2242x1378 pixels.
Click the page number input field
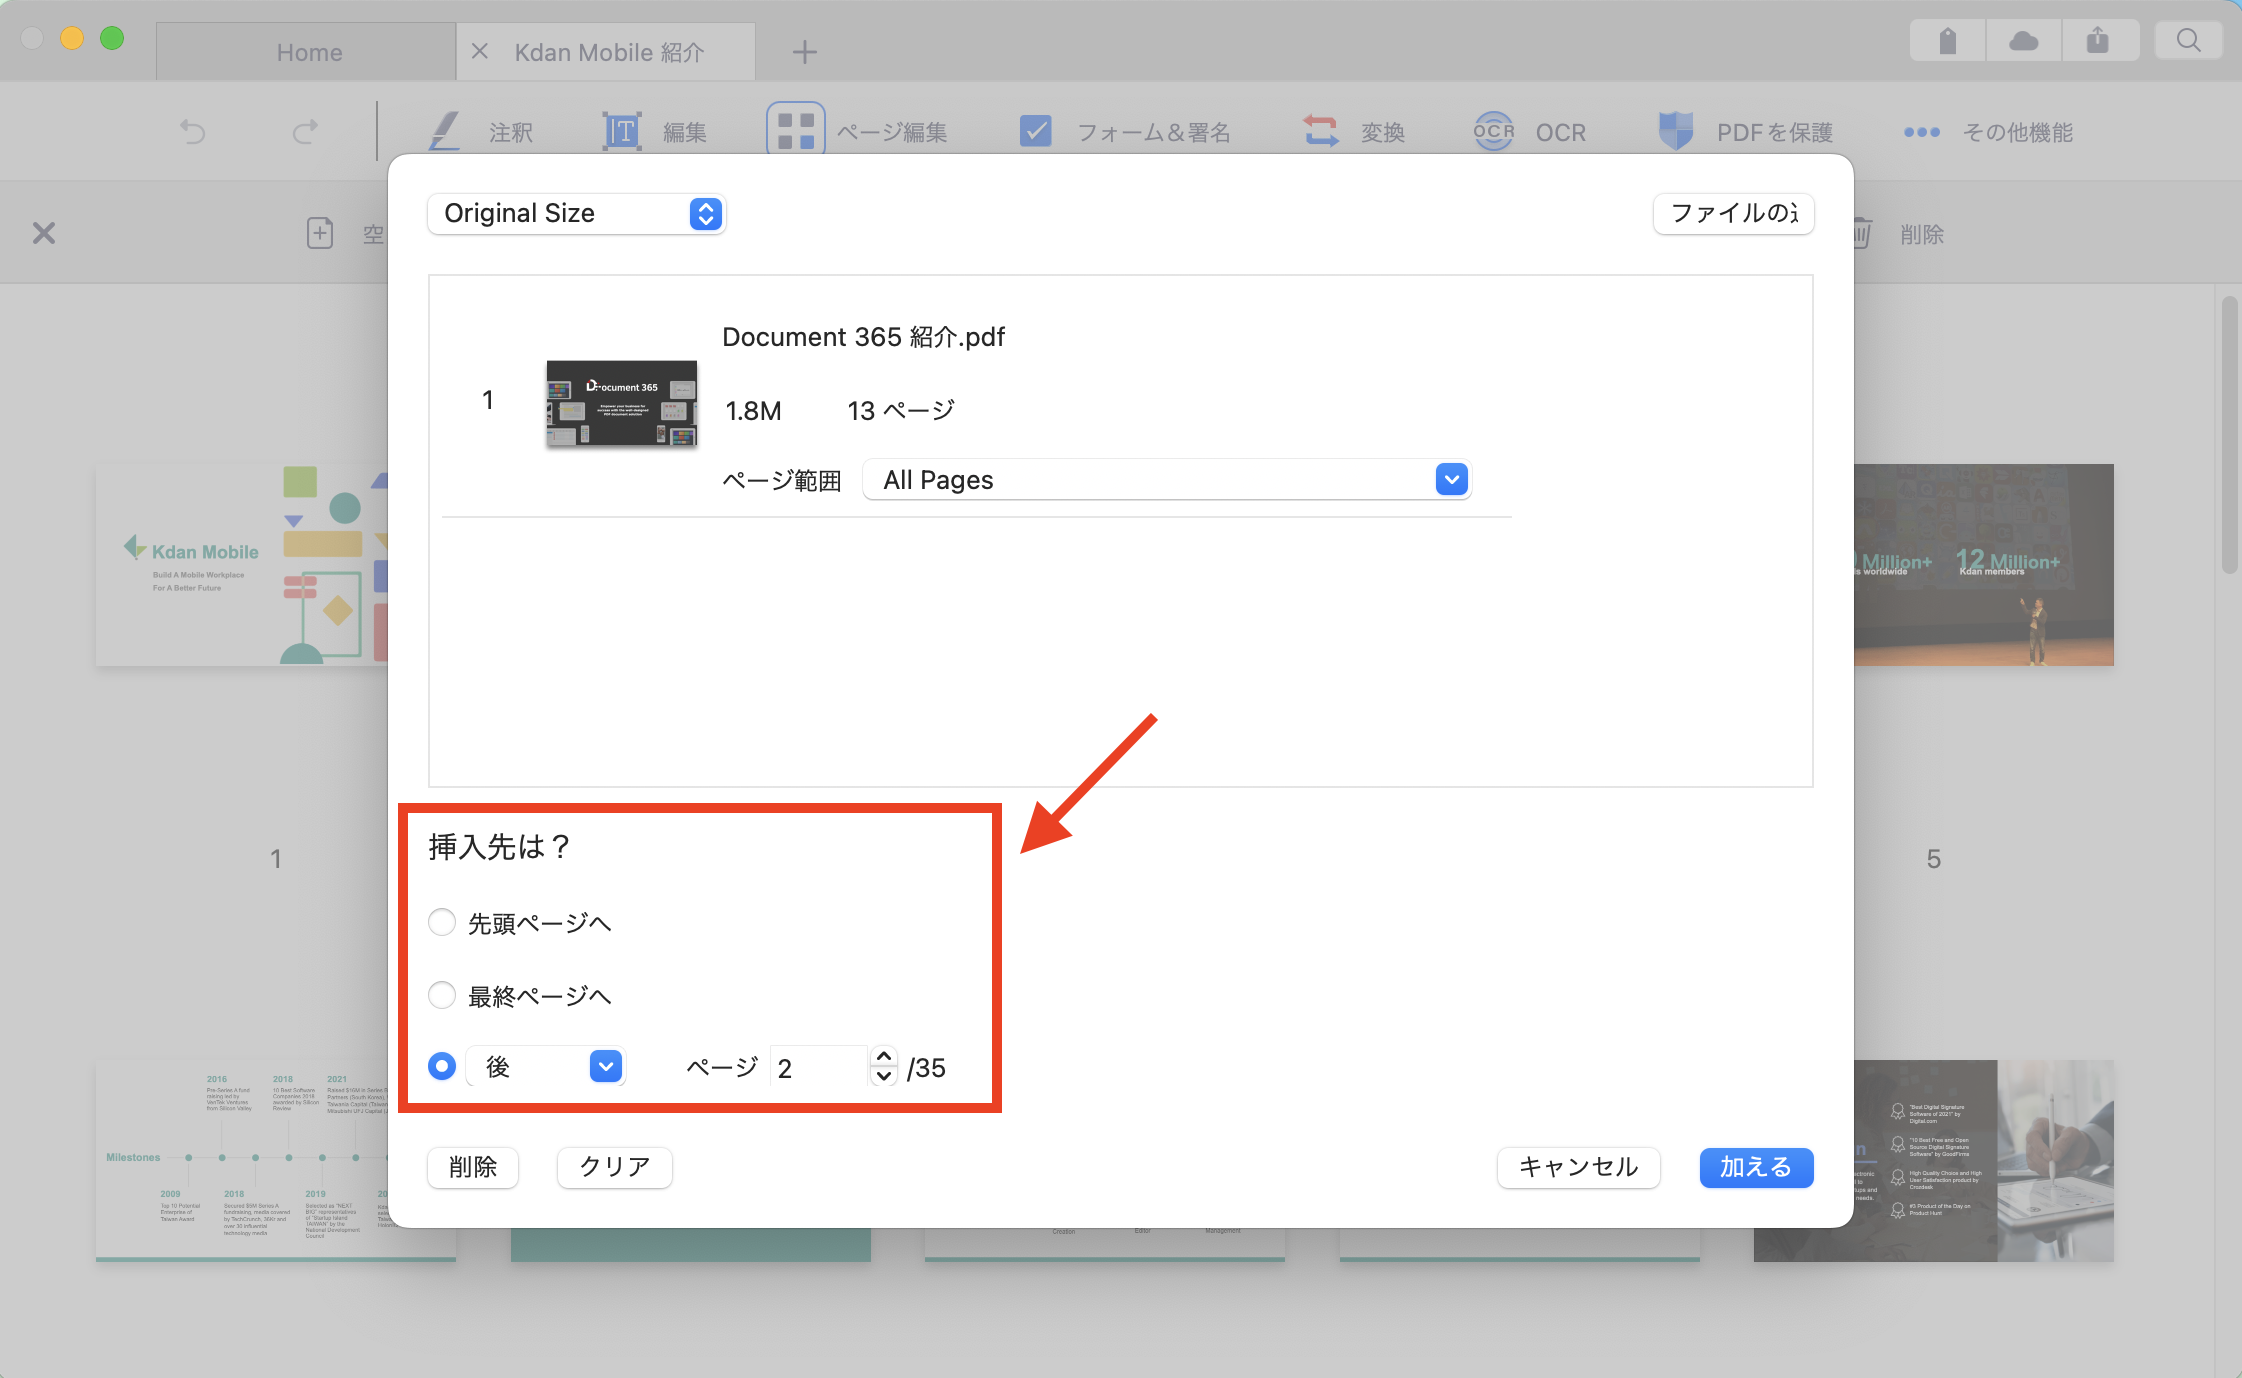point(818,1067)
